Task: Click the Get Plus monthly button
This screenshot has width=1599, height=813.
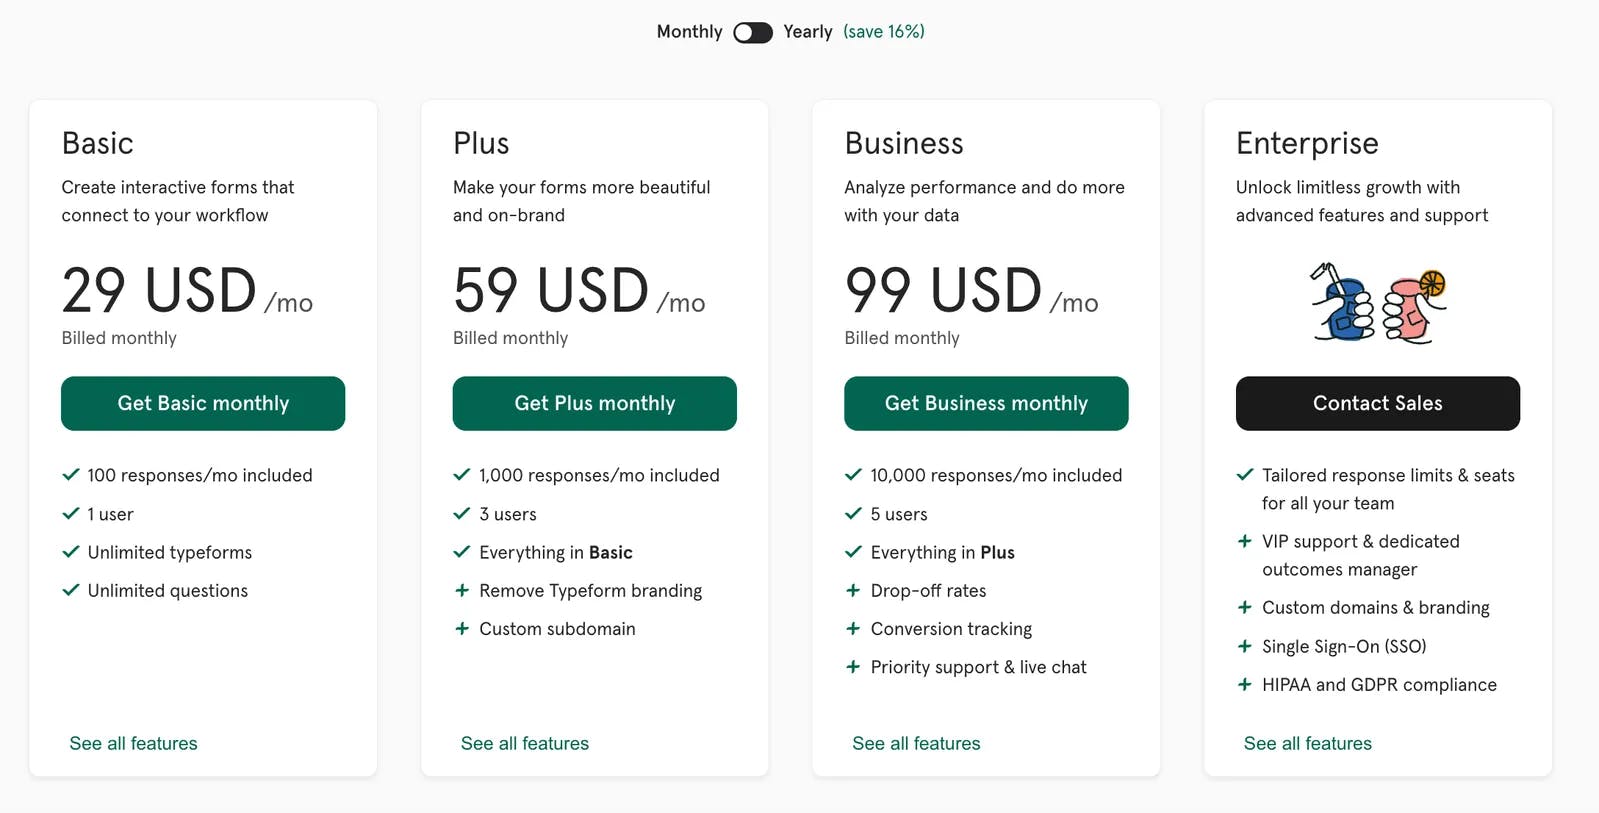Action: click(x=594, y=404)
